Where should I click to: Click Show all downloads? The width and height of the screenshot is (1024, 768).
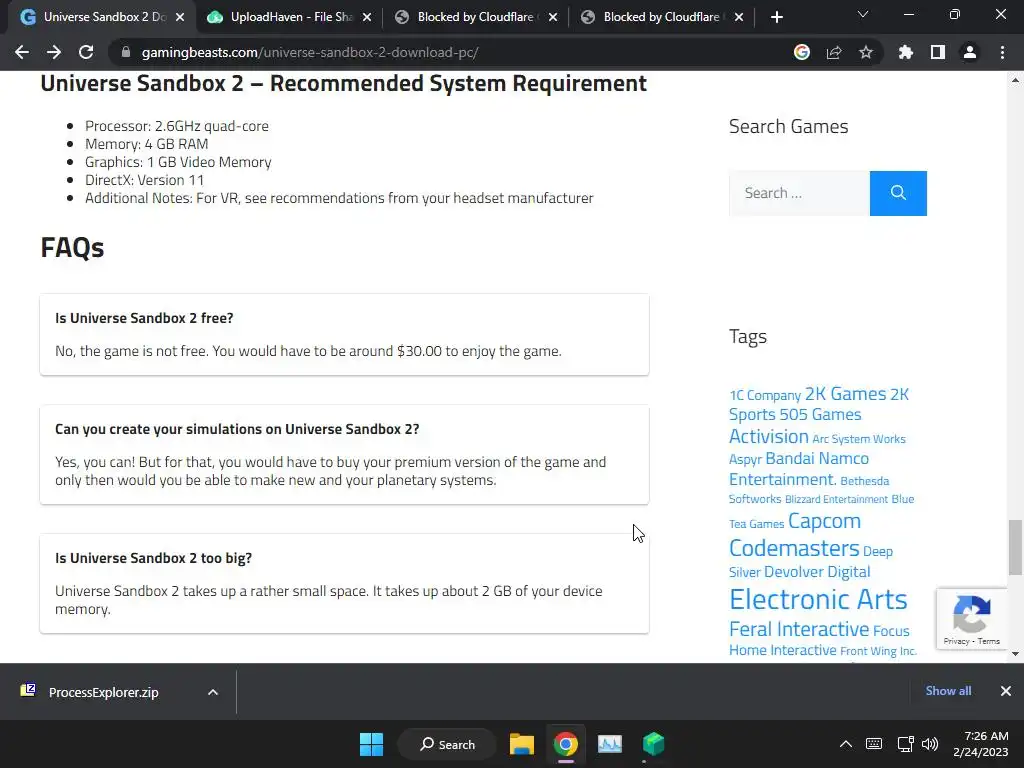[948, 691]
